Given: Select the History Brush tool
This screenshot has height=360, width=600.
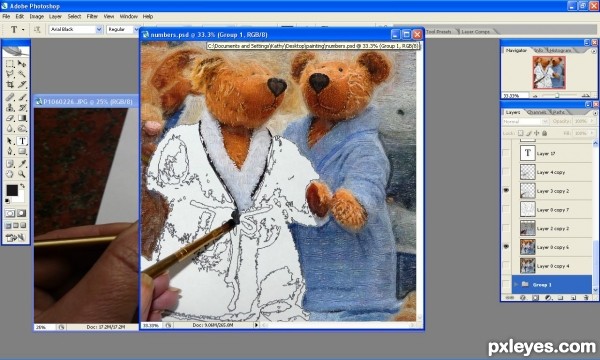Looking at the screenshot, I should (22, 108).
